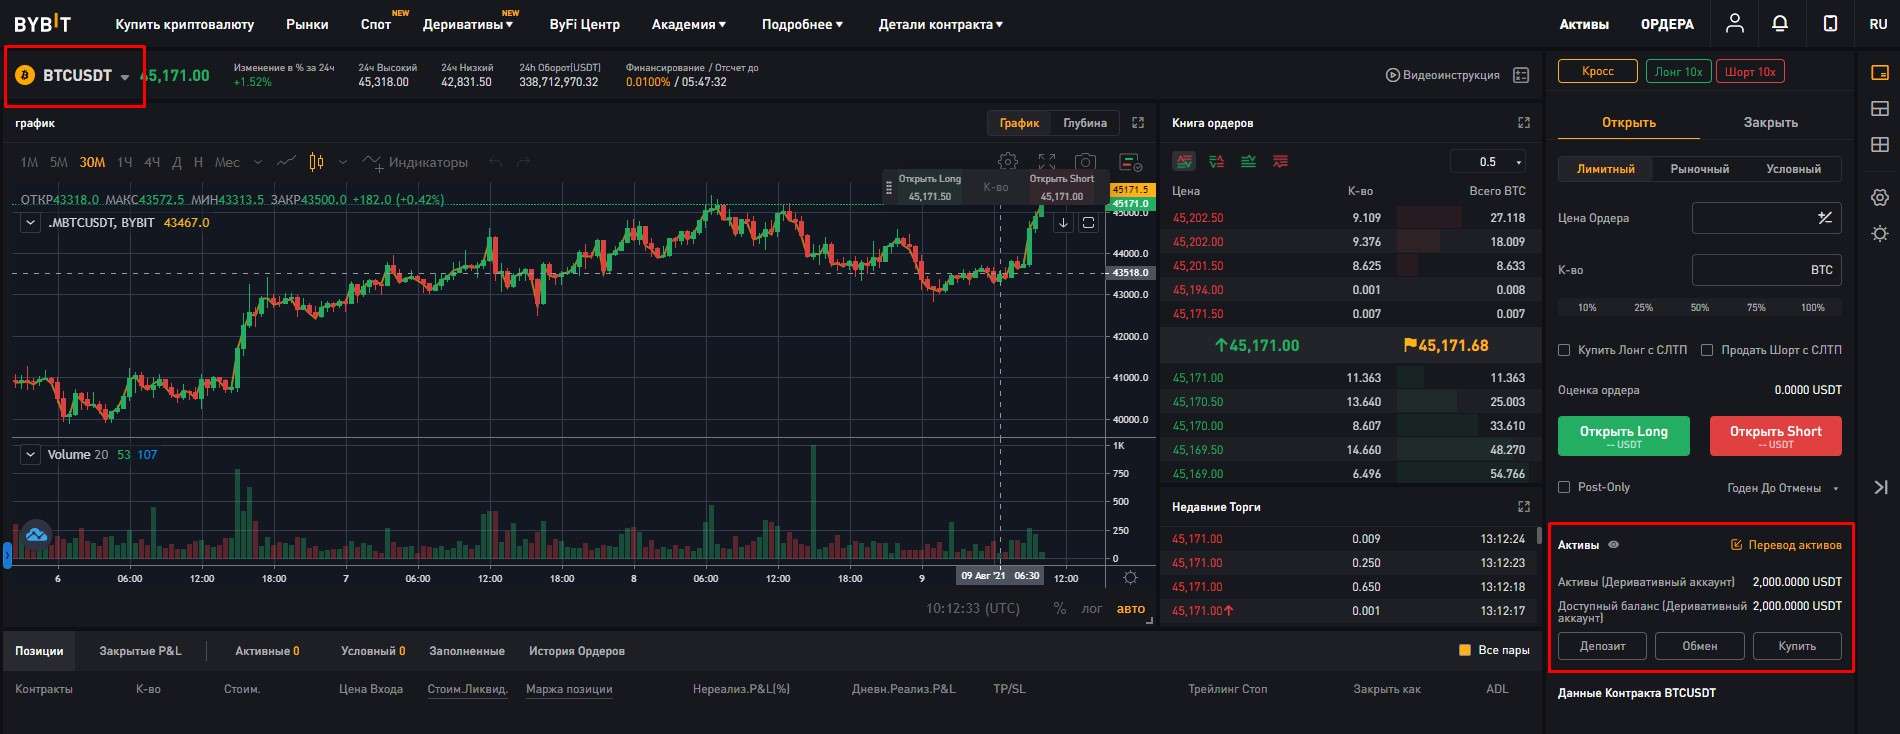Open the Академия dropdown menu
The image size is (1900, 734).
pos(689,24)
